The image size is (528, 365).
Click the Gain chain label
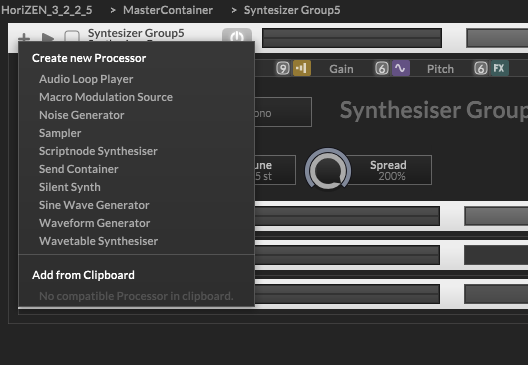click(341, 69)
